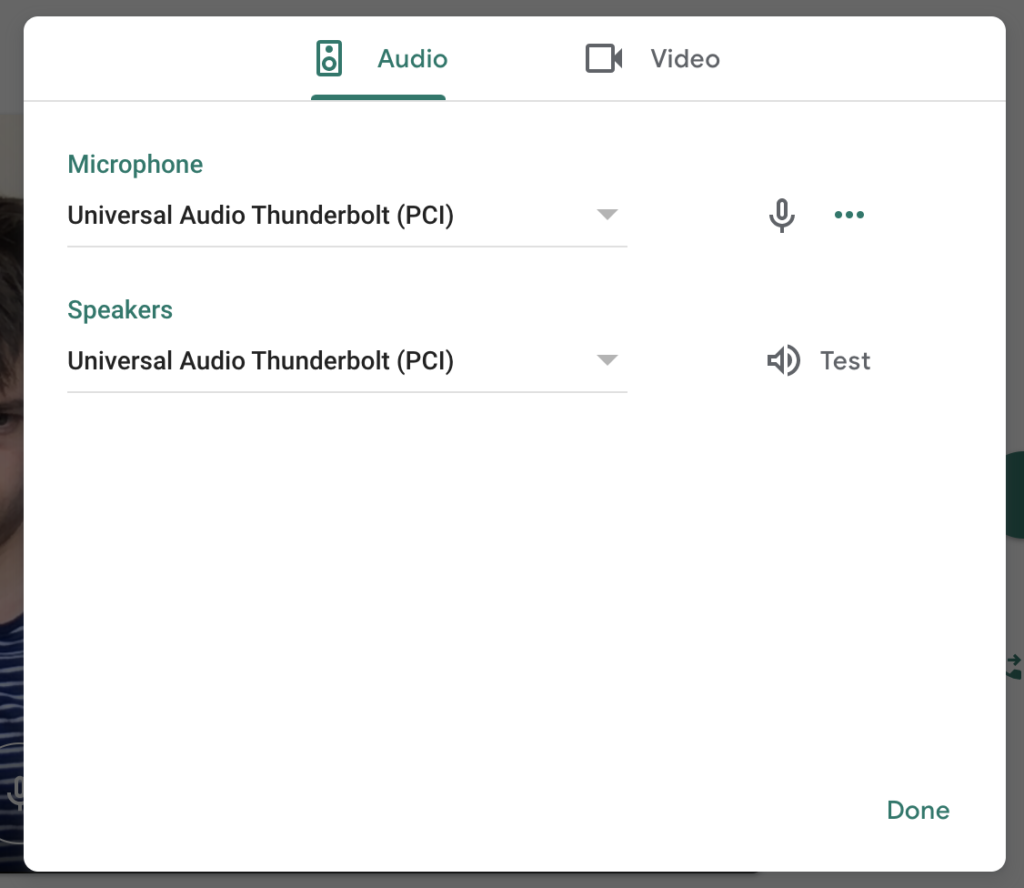Open the Microphone device list via its device name
Screen dimensions: 1024x888
pos(260,215)
